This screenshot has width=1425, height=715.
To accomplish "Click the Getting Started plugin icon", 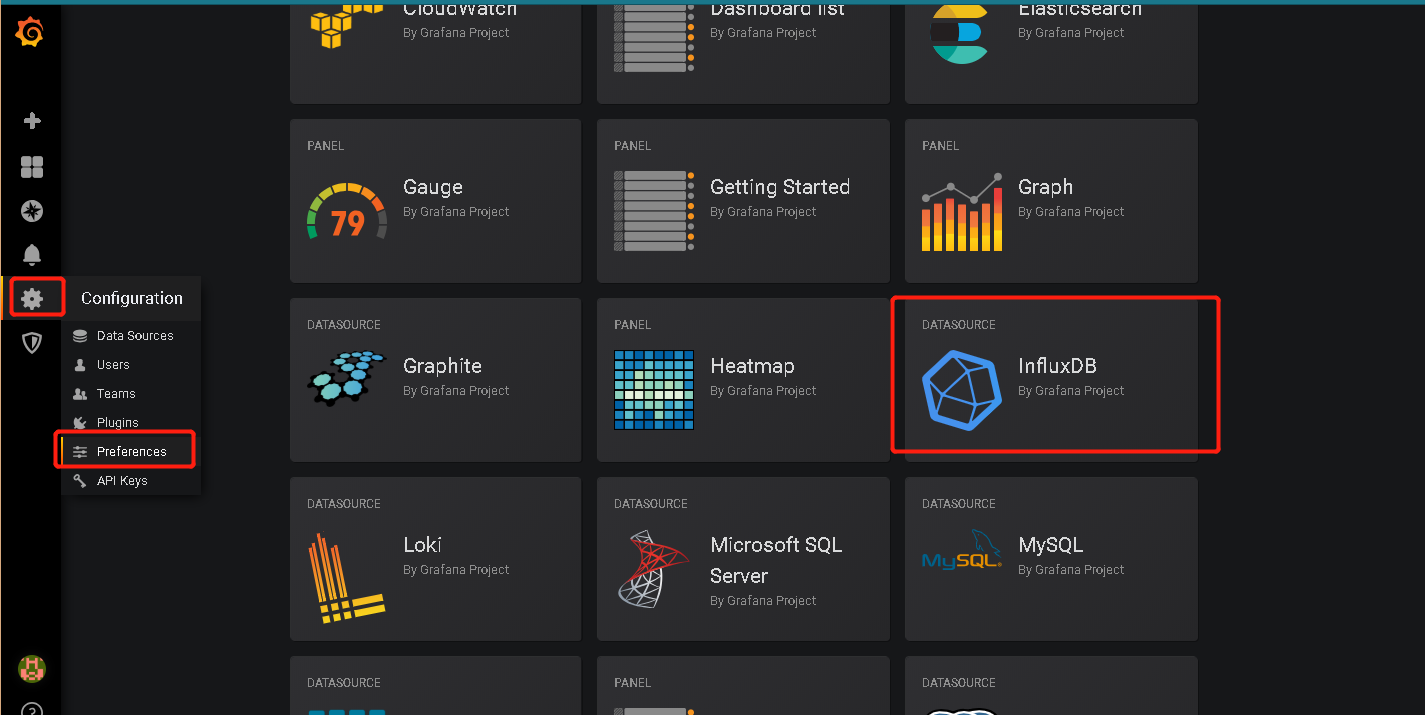I will click(654, 211).
